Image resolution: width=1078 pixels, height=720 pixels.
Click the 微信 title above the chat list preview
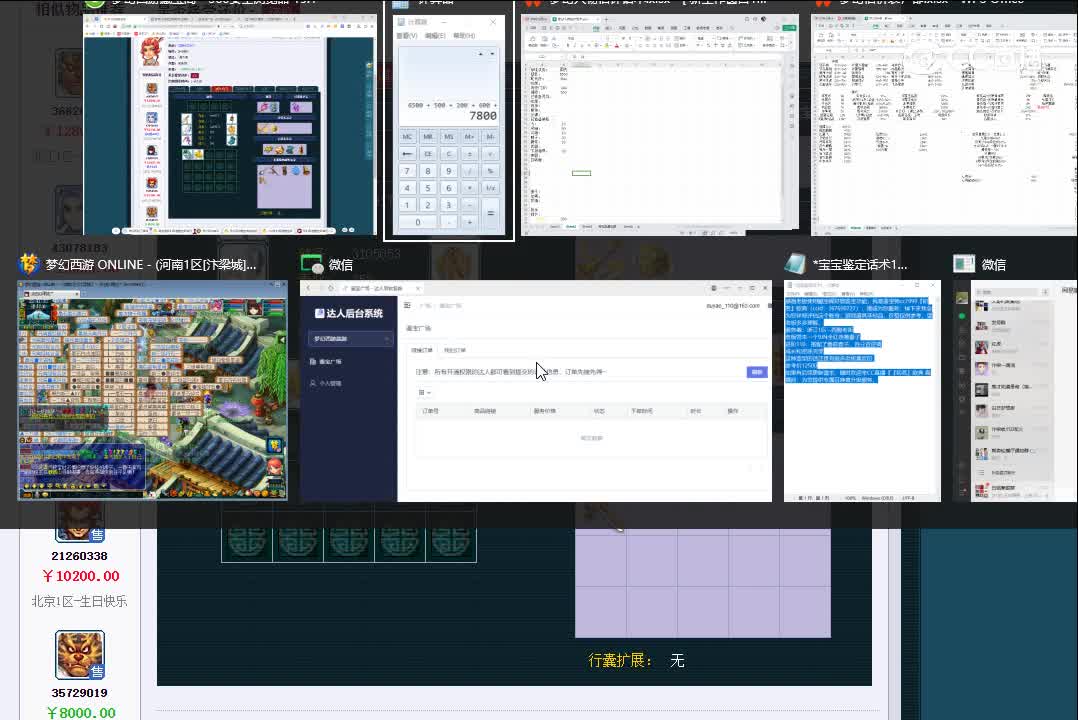click(993, 265)
